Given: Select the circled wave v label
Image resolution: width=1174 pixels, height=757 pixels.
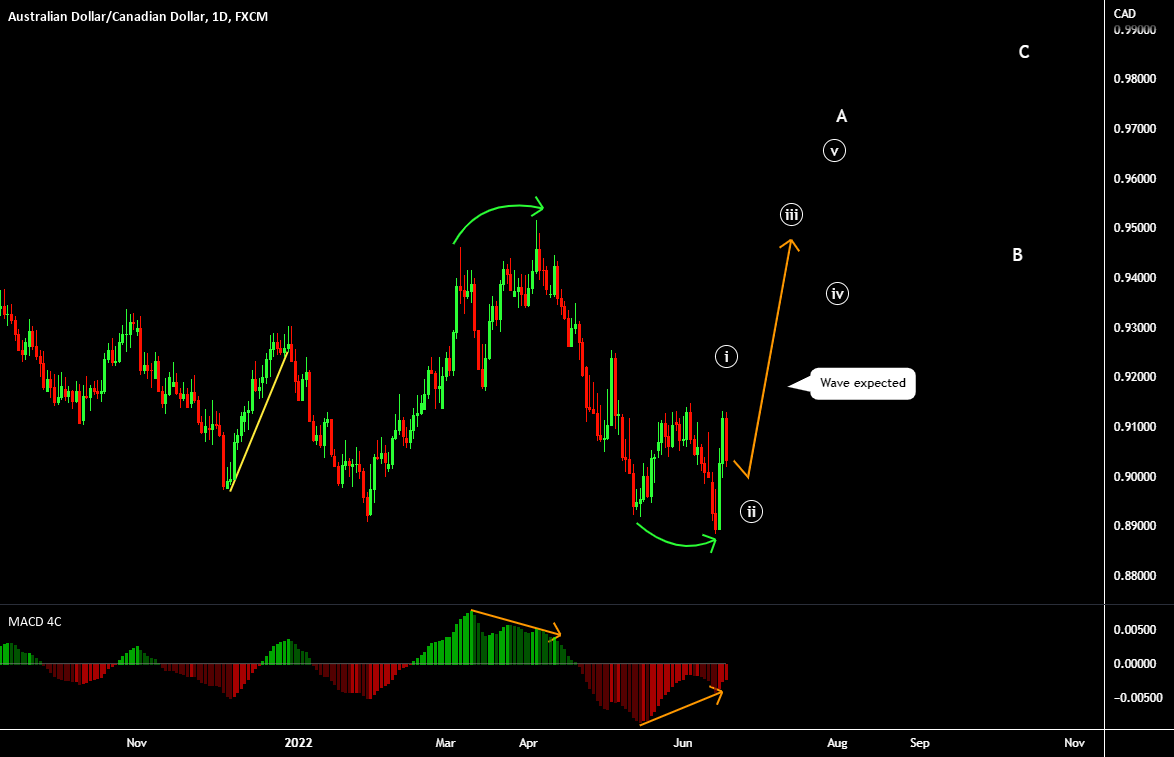Looking at the screenshot, I should [834, 151].
